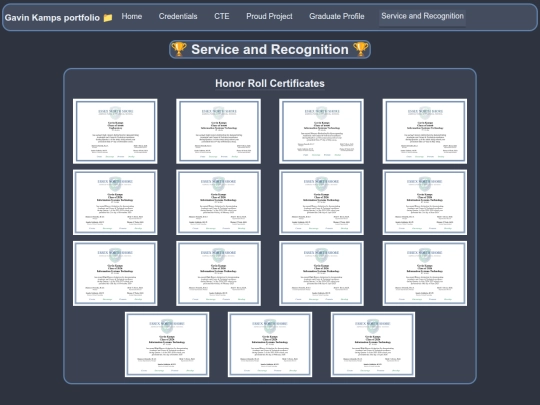Open second certificate in the second row

point(218,202)
